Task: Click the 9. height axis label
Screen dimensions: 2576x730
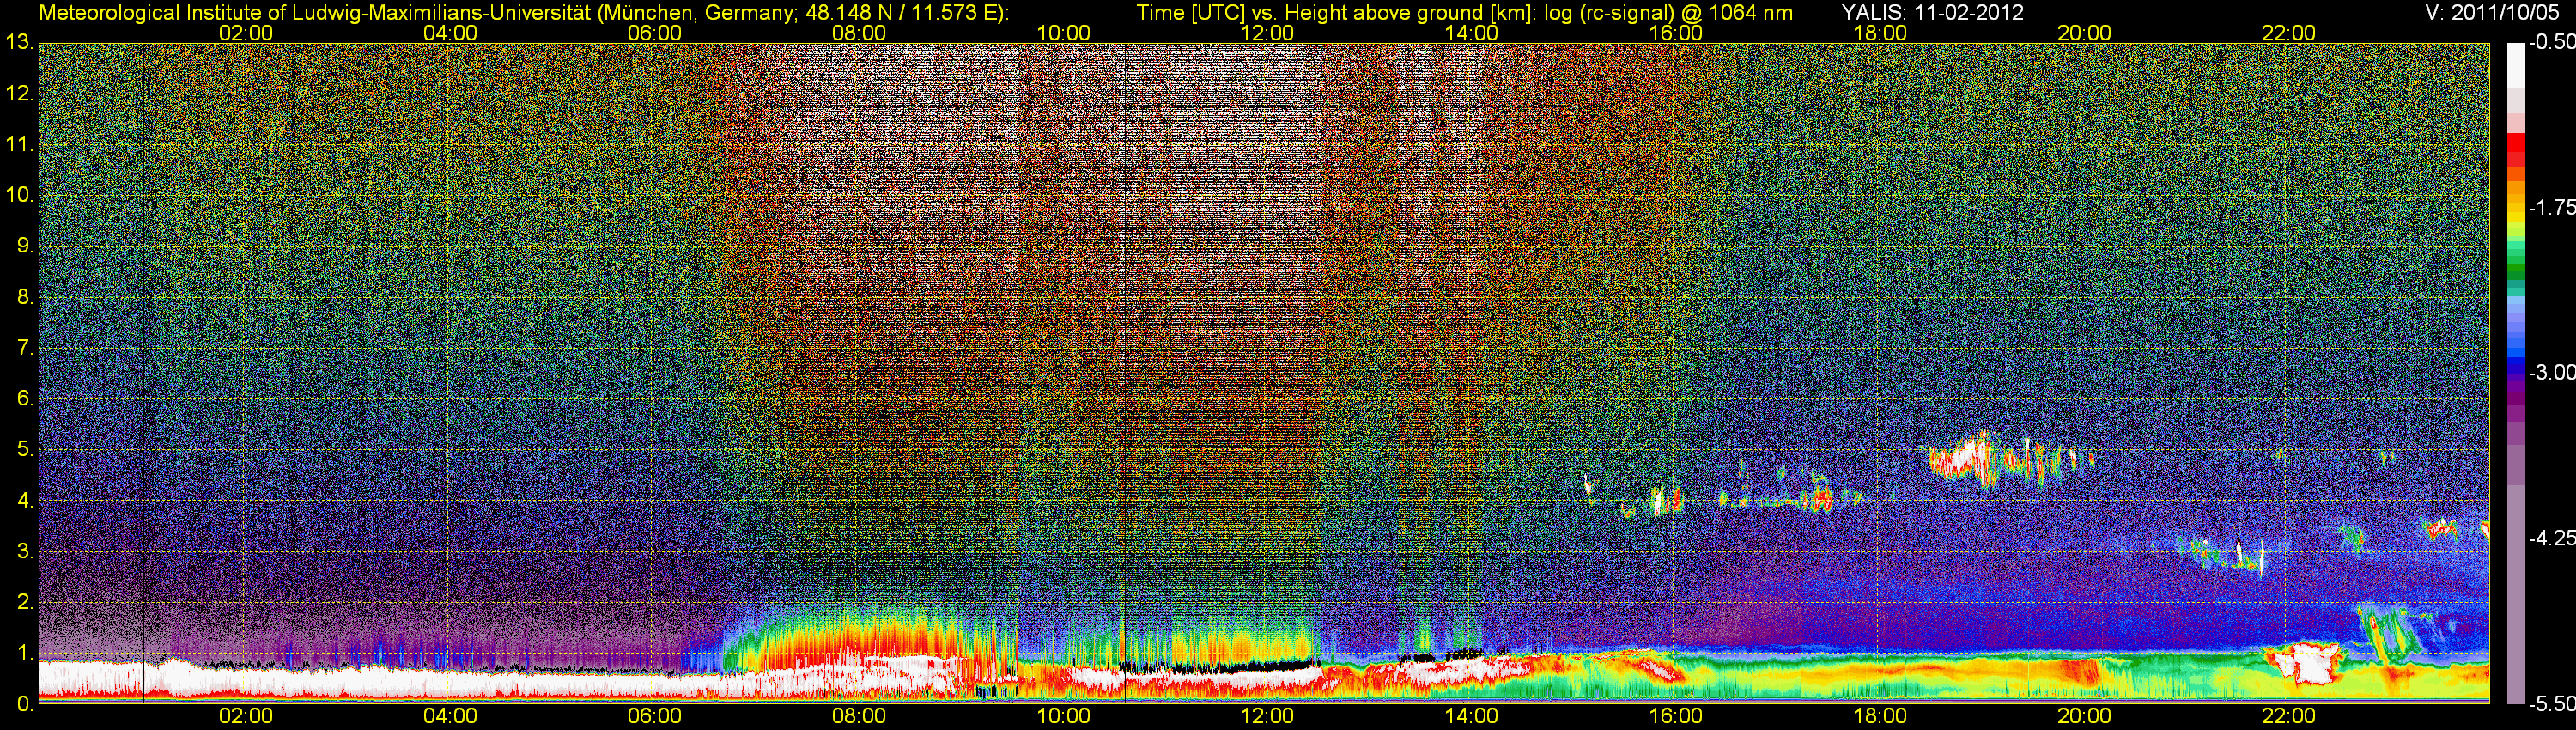Action: pos(25,246)
